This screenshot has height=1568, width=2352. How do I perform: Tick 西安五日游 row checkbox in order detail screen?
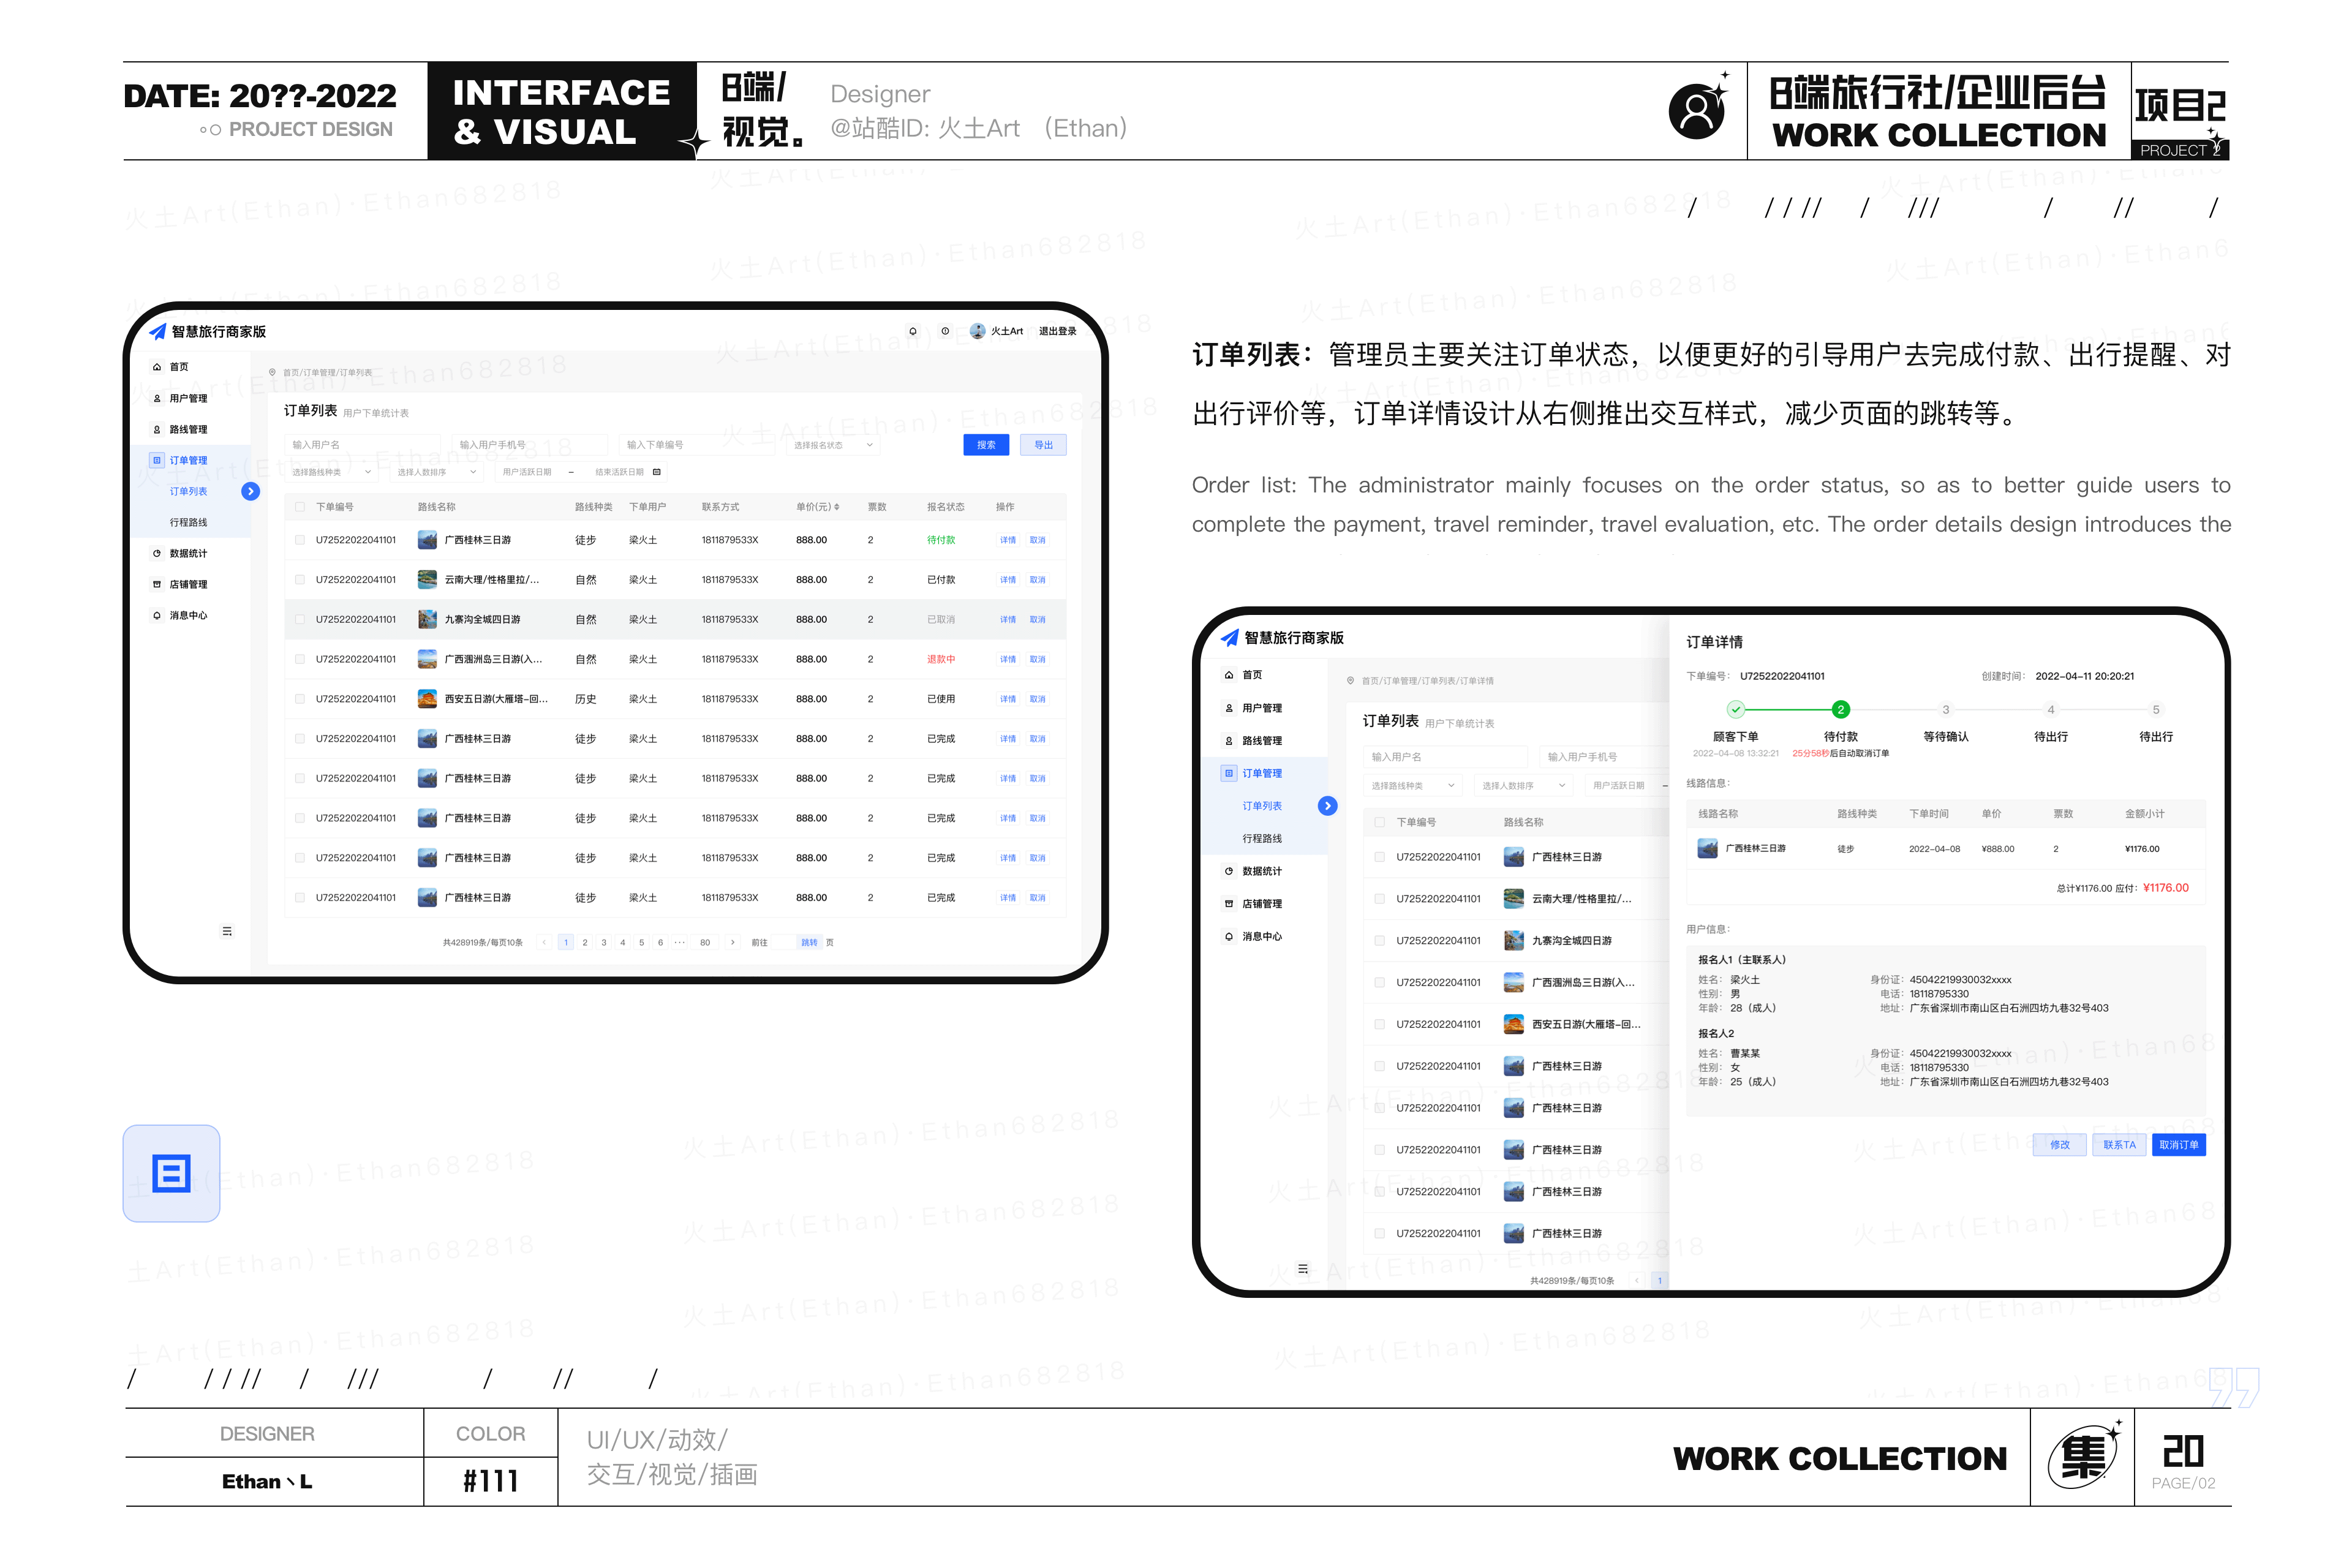tap(1379, 1024)
